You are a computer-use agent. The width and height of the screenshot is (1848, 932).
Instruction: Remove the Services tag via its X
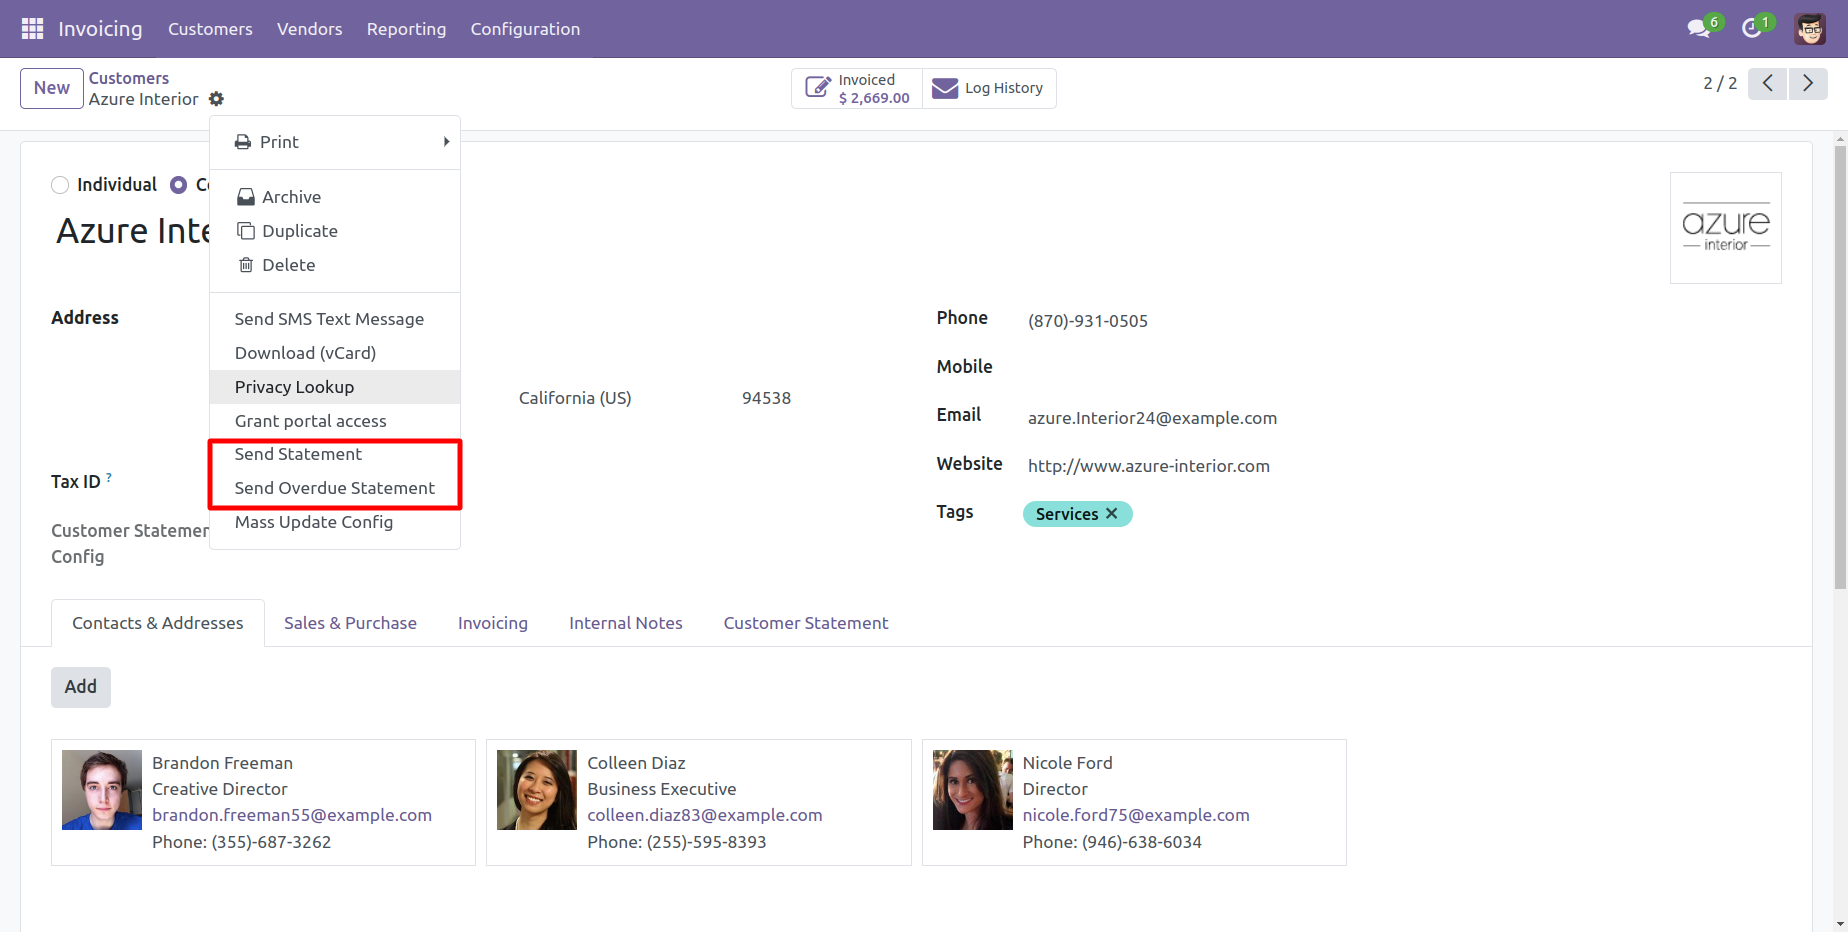click(x=1112, y=513)
